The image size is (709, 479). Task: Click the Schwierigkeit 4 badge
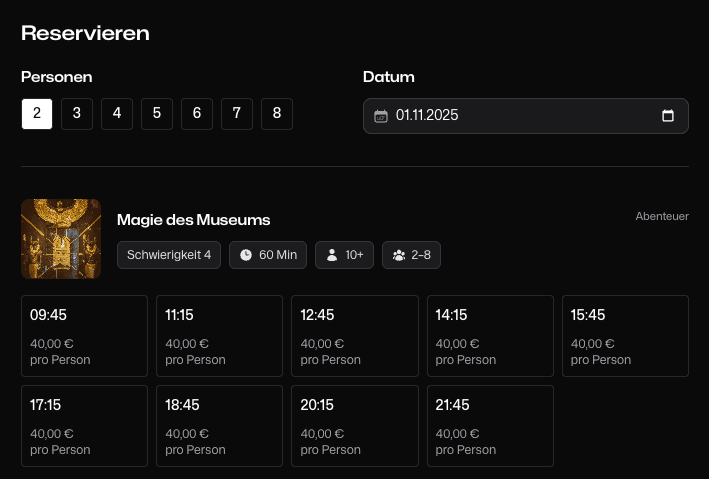pyautogui.click(x=169, y=255)
